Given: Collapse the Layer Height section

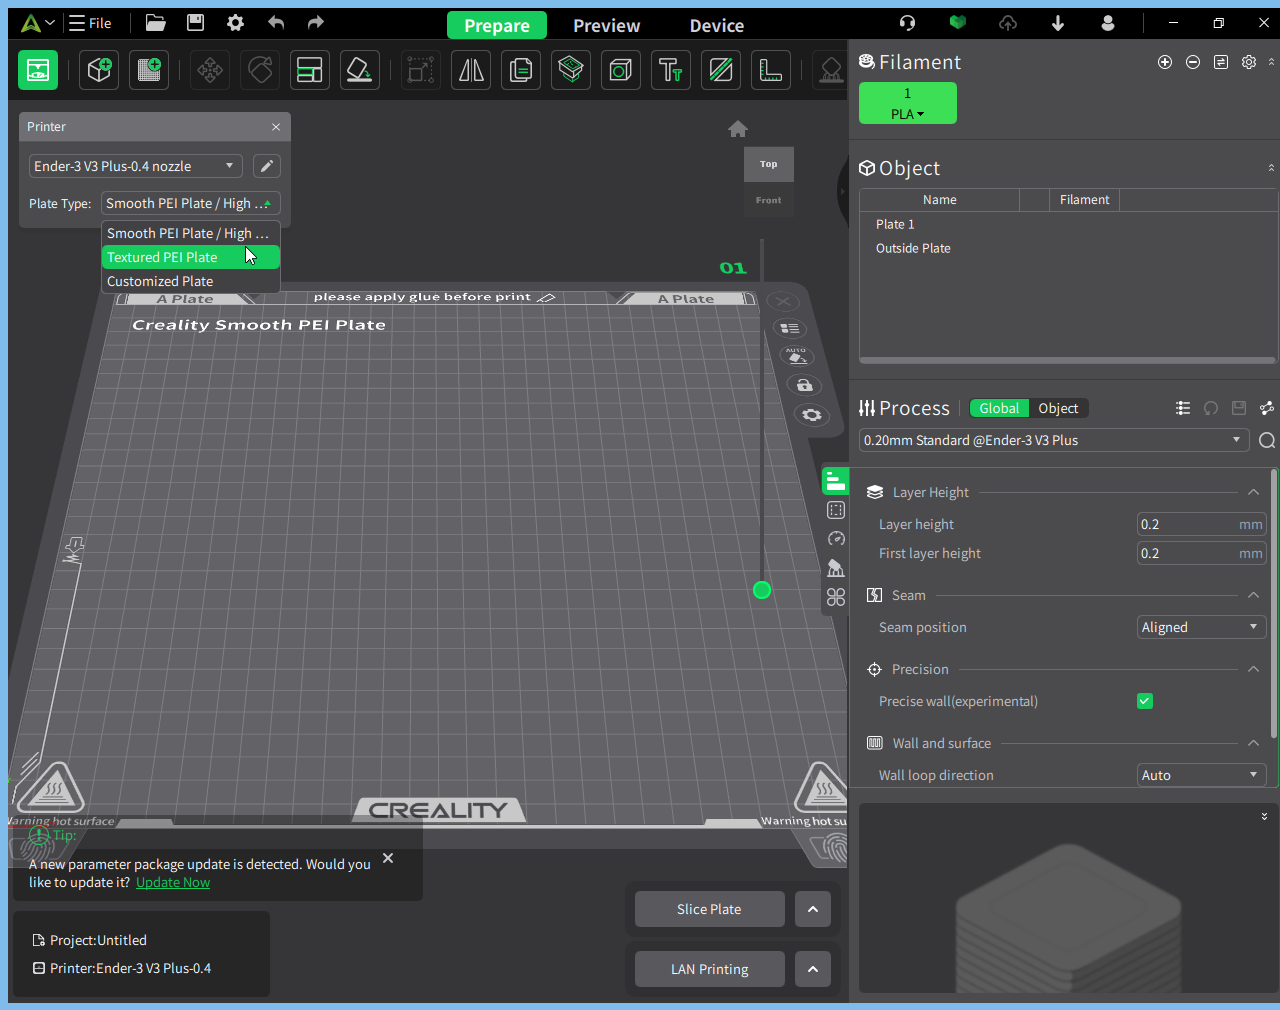Looking at the screenshot, I should 1253,492.
